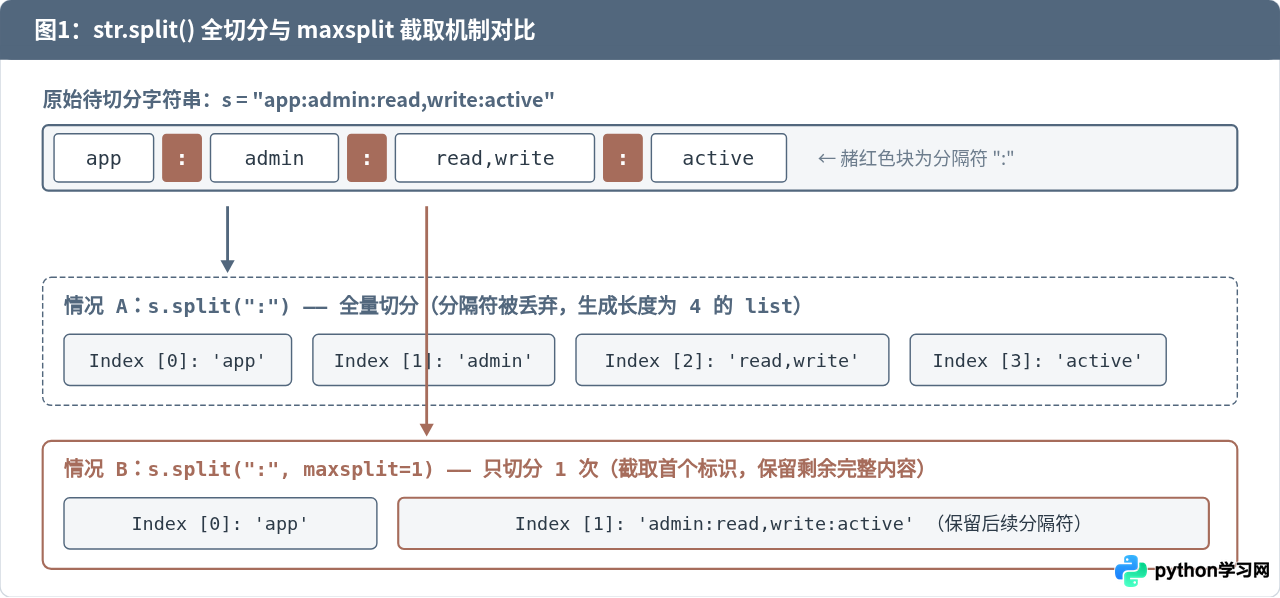Viewport: 1280px width, 598px height.
Task: Select the 'admin' token box in source string
Action: click(274, 158)
